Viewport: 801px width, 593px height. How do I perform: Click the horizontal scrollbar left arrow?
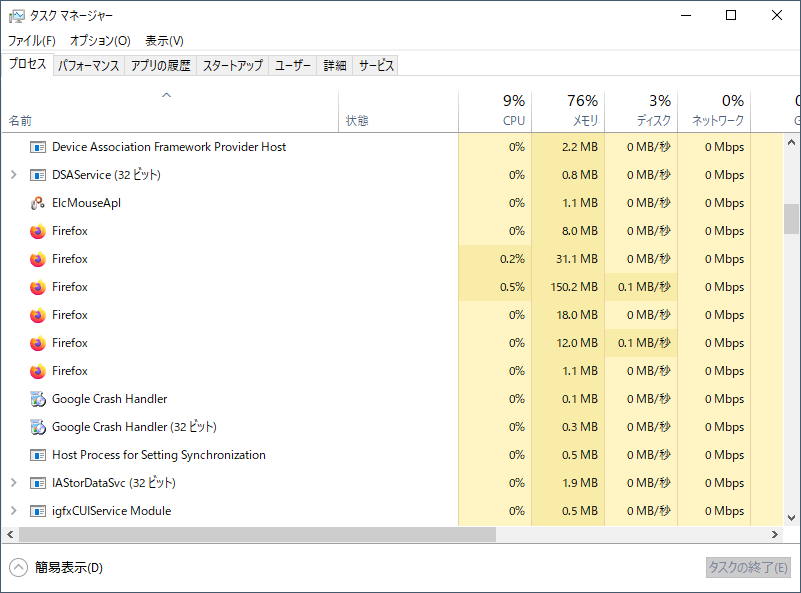click(10, 534)
